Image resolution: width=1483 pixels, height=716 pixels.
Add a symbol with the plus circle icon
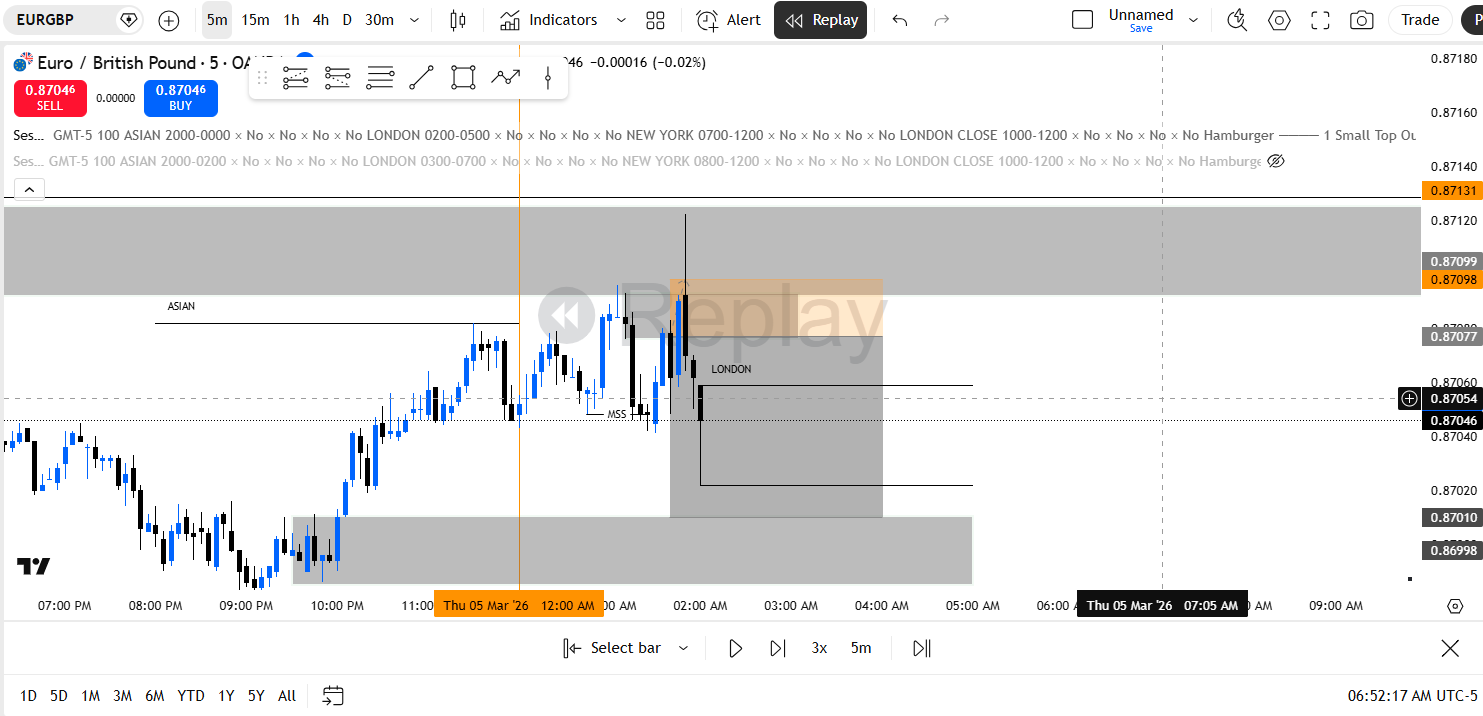coord(169,20)
